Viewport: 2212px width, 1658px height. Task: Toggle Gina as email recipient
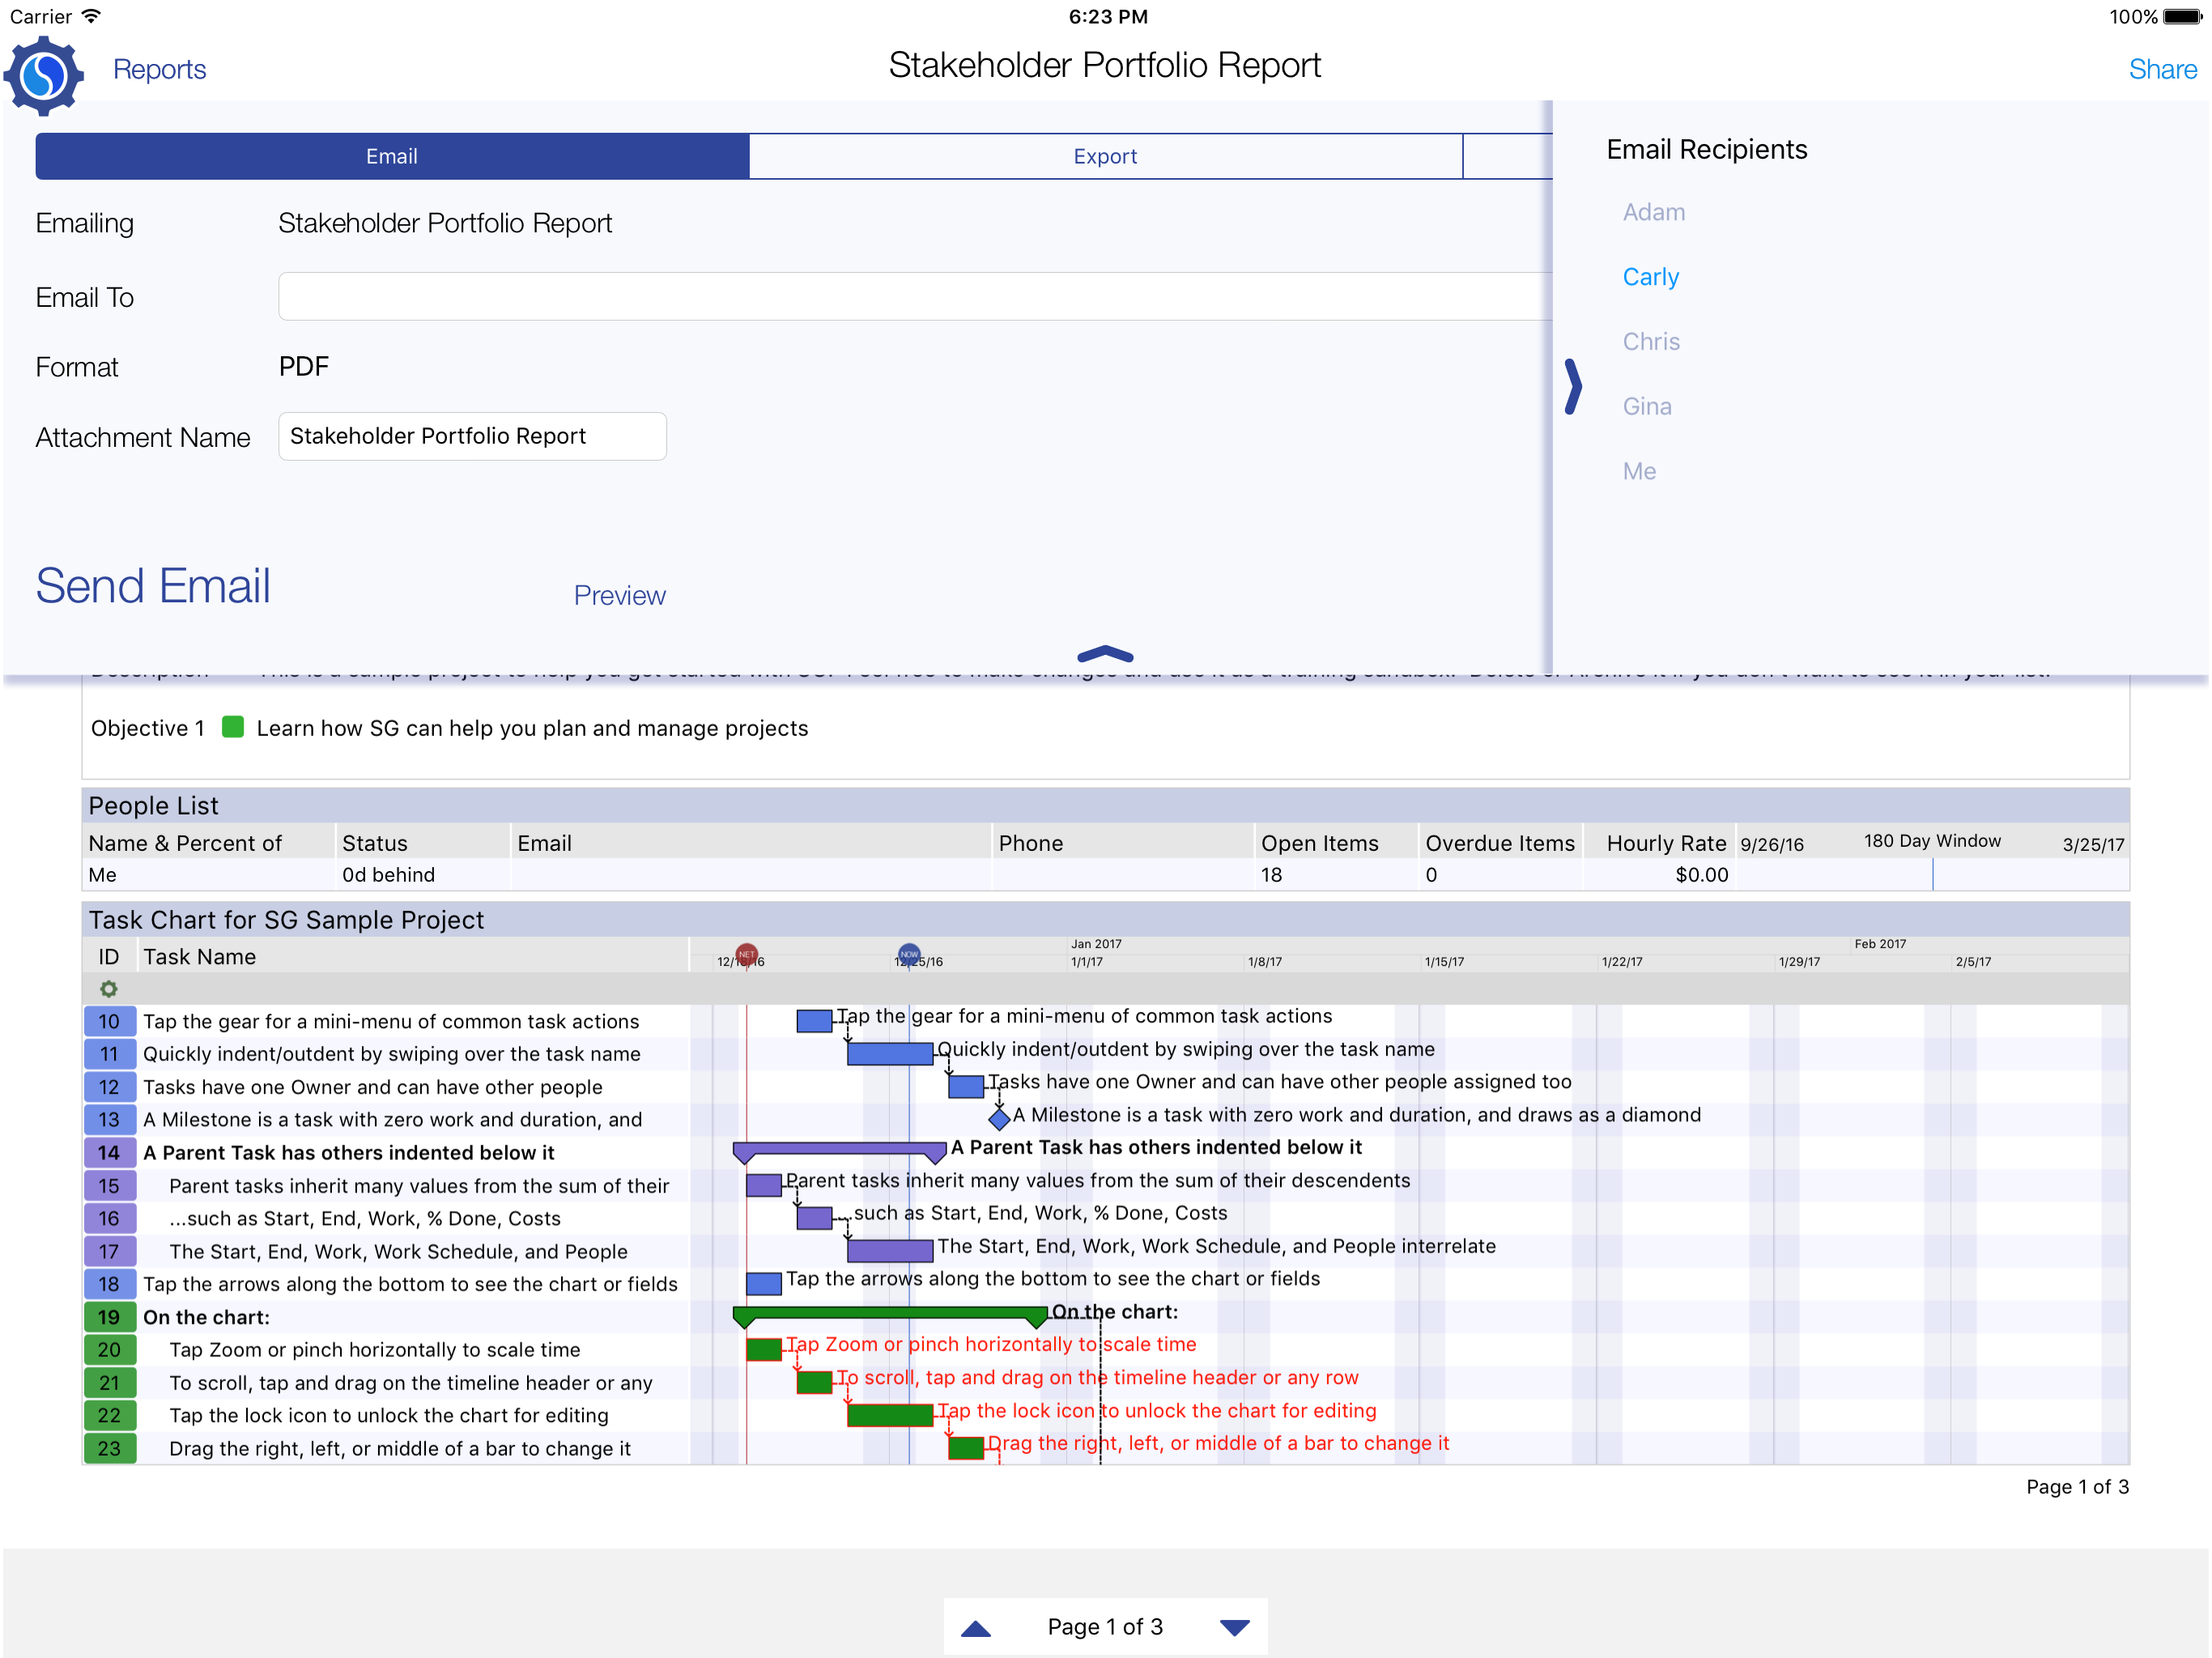[x=1646, y=406]
